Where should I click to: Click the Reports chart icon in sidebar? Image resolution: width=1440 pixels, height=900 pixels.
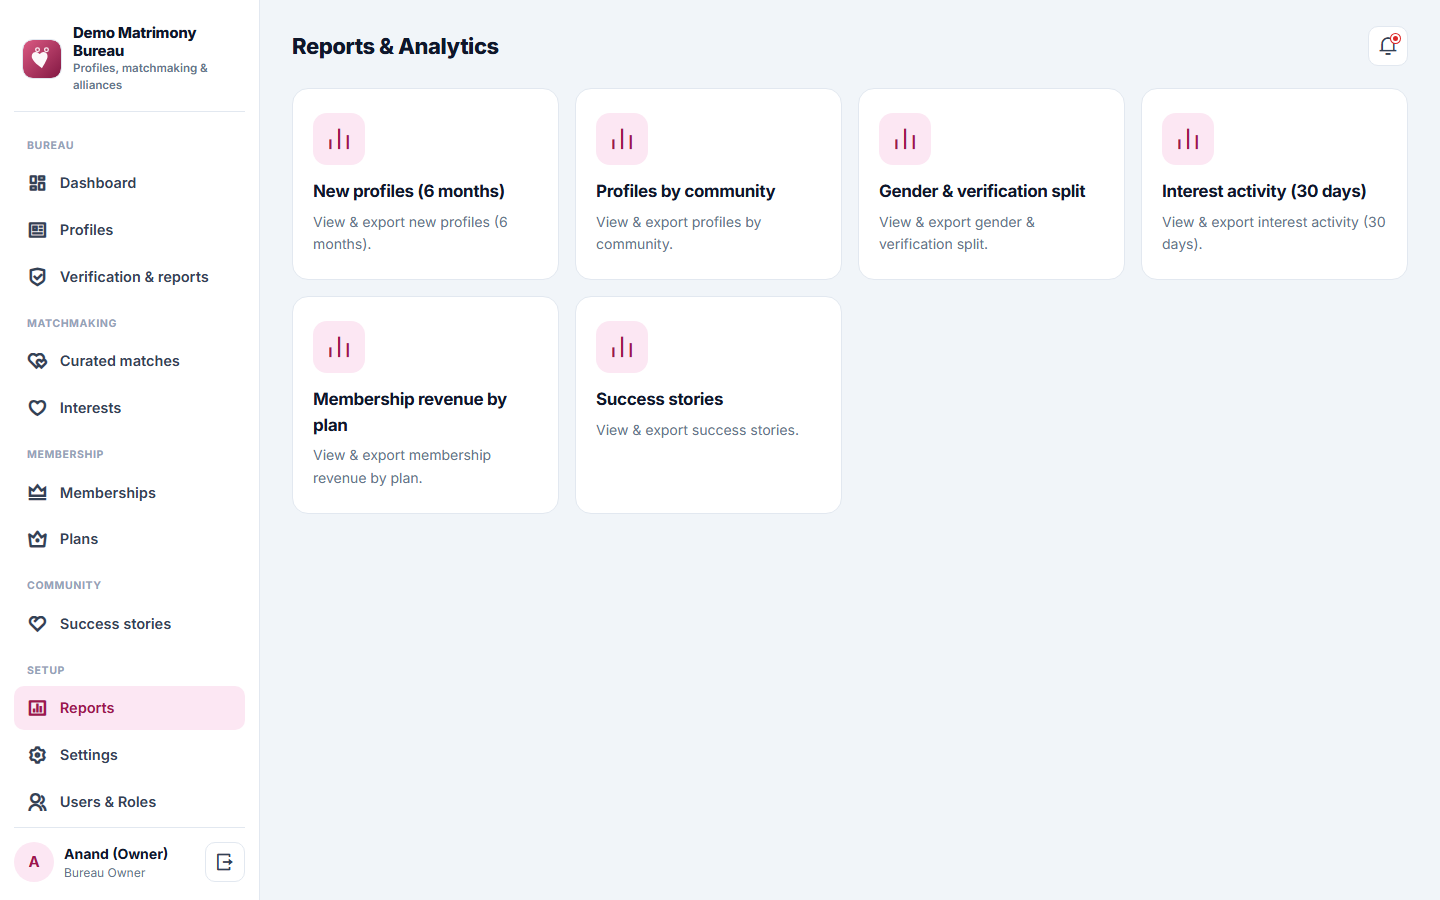click(38, 708)
